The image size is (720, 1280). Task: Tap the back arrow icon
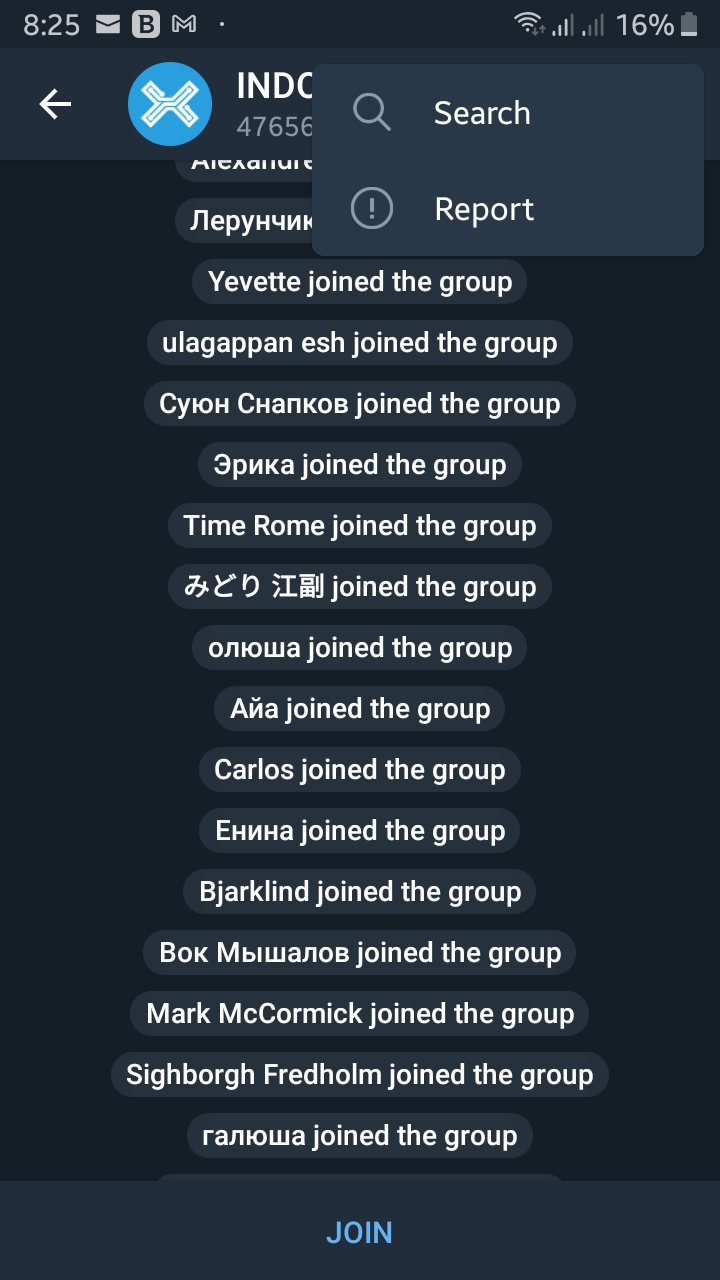coord(55,104)
